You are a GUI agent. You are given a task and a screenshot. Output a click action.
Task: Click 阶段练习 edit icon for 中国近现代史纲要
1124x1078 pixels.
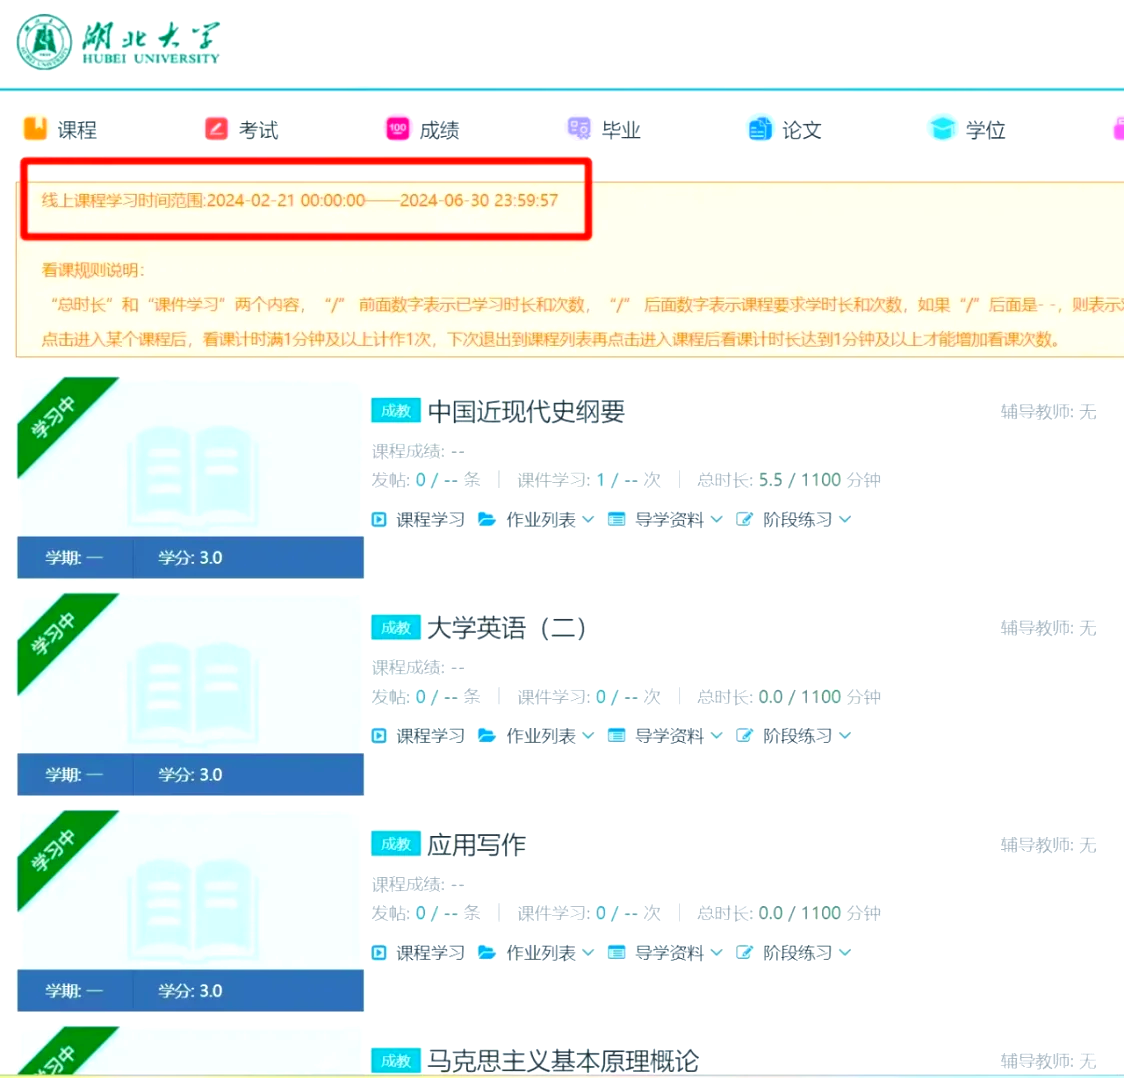[x=745, y=519]
